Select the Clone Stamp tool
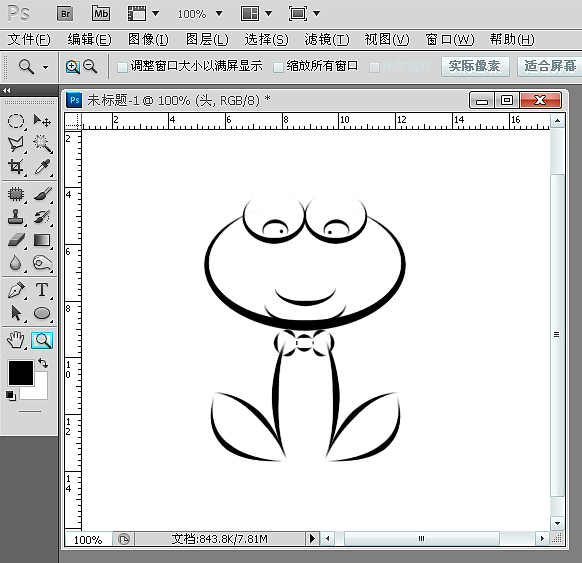Image resolution: width=582 pixels, height=563 pixels. tap(16, 217)
